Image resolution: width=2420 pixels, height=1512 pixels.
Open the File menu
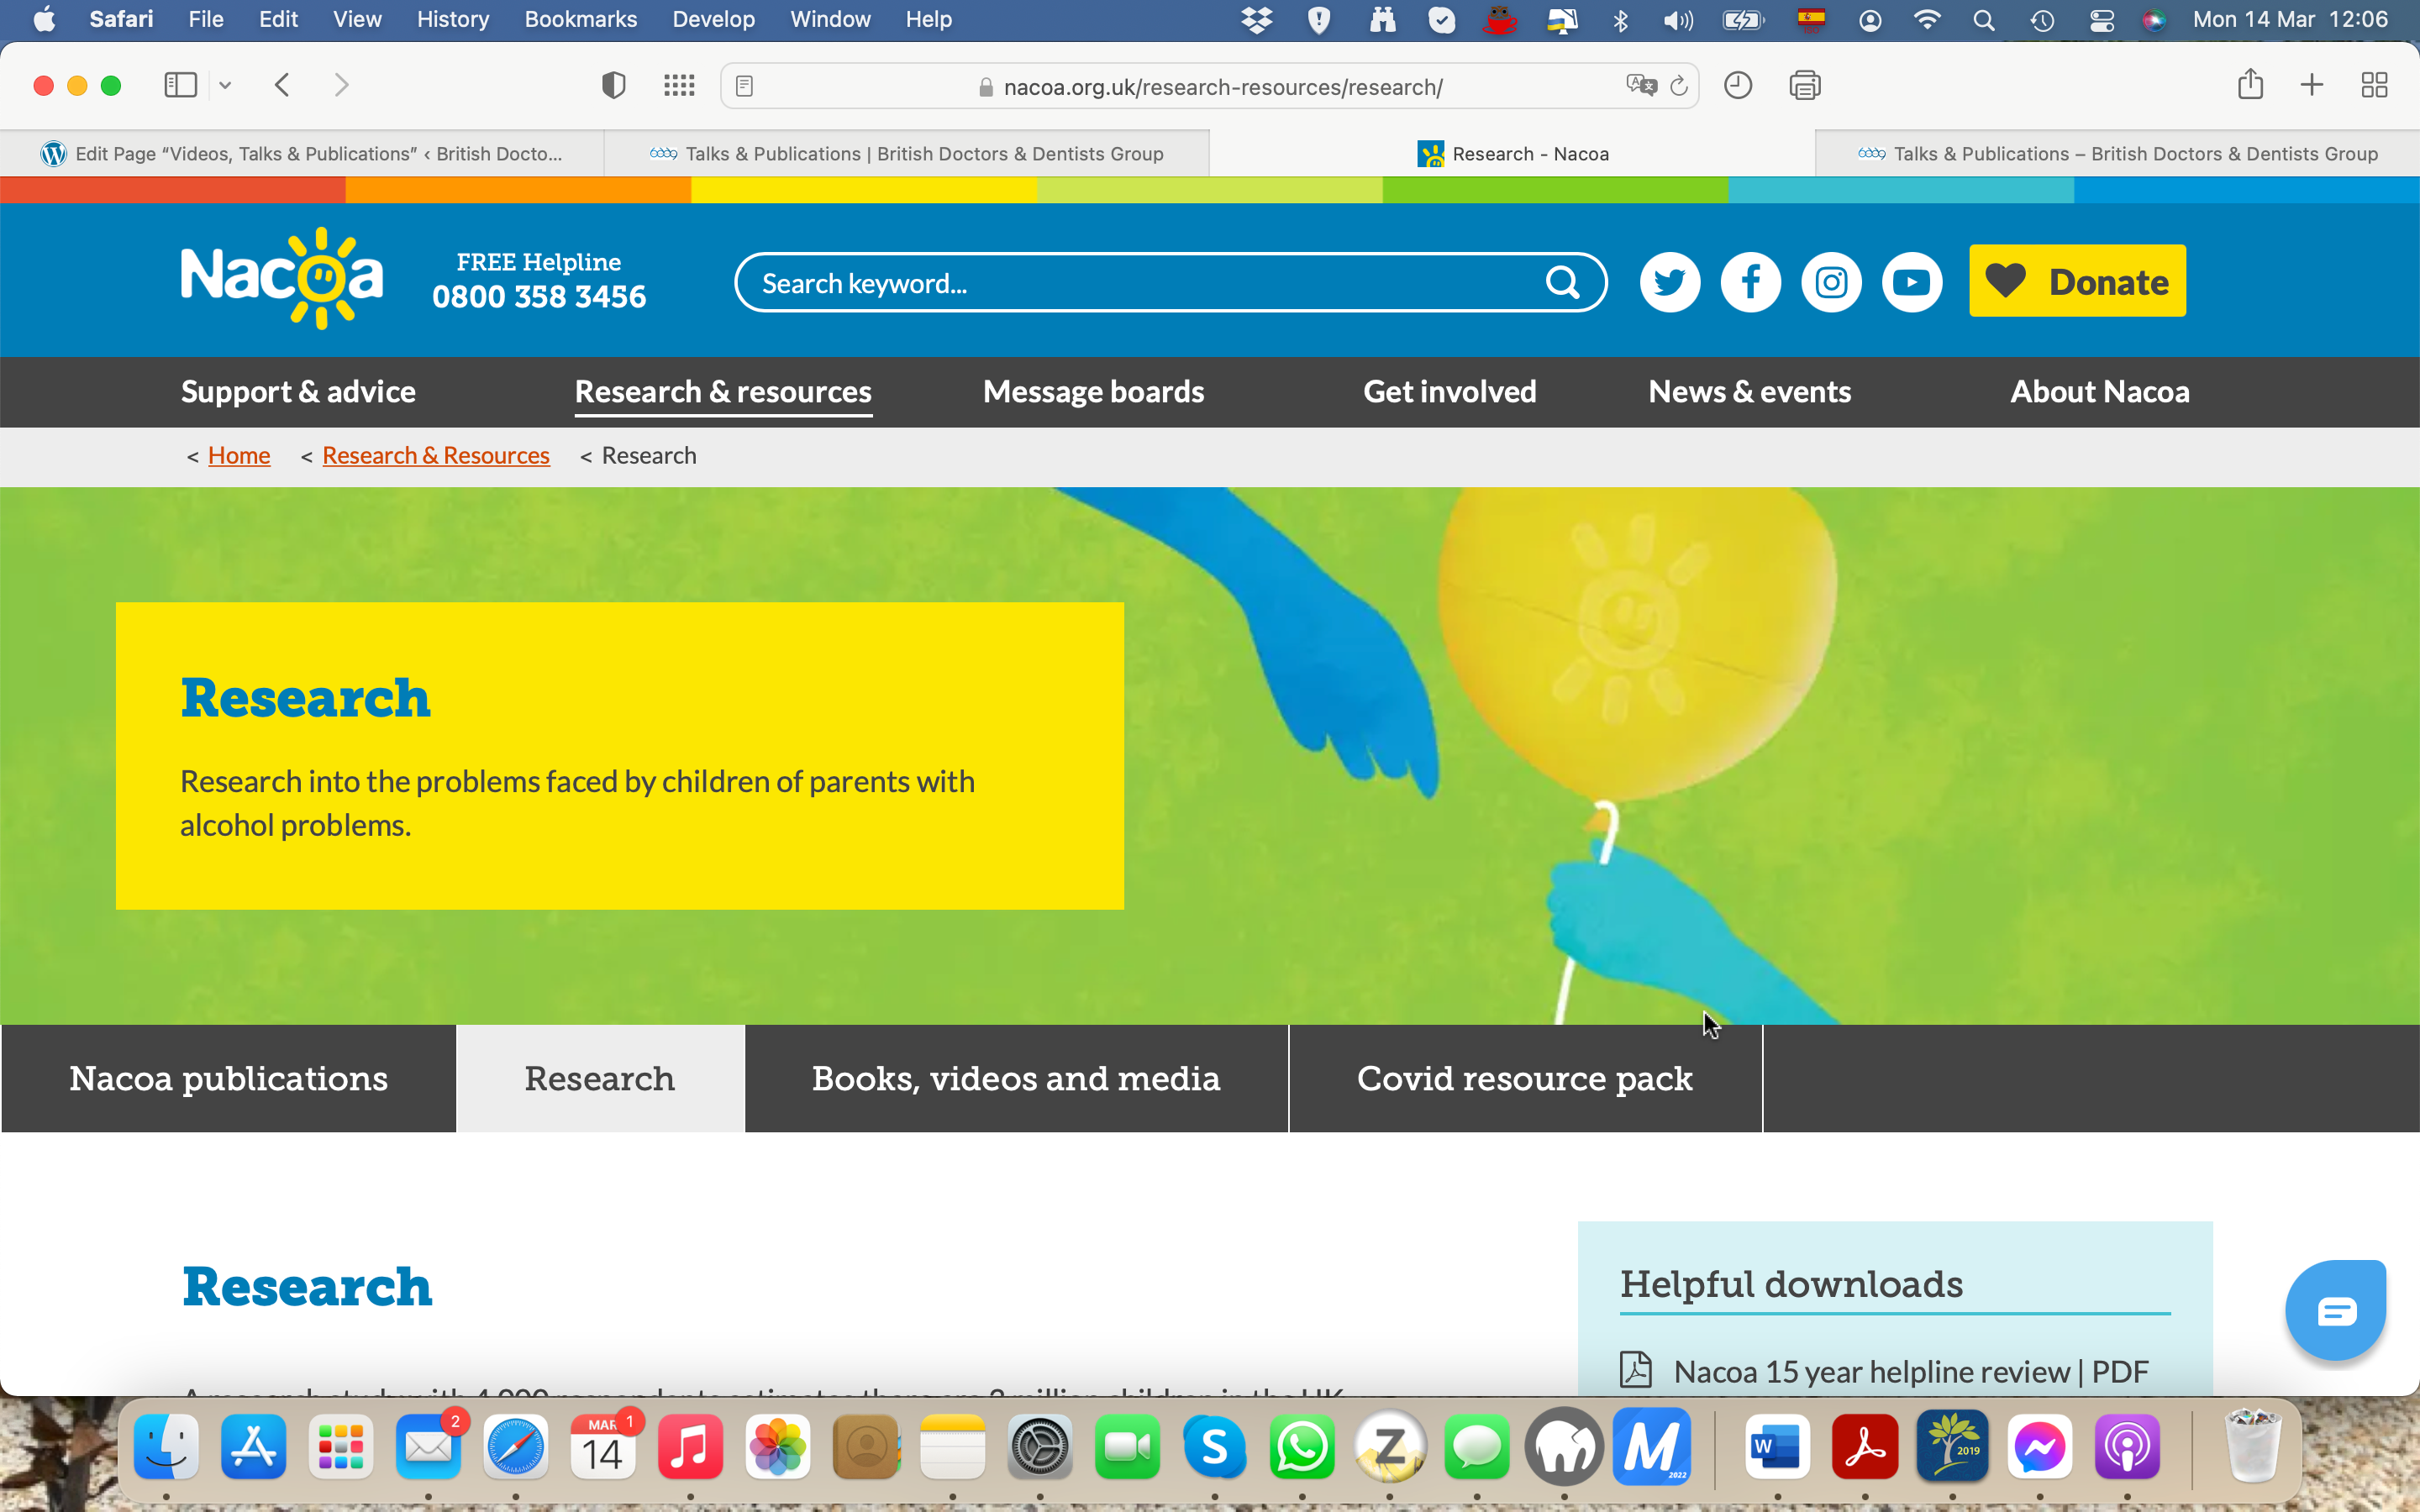(x=206, y=20)
